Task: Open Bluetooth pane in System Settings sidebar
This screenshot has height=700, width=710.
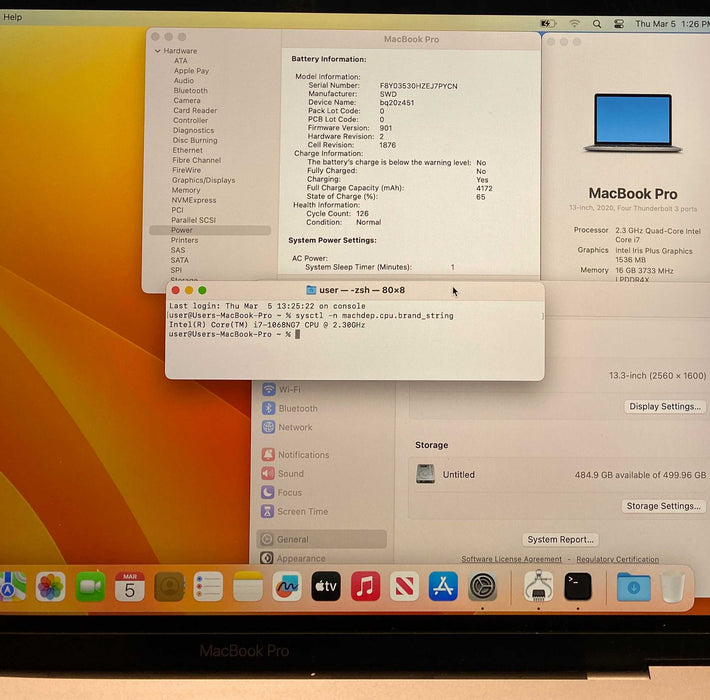Action: (x=290, y=408)
